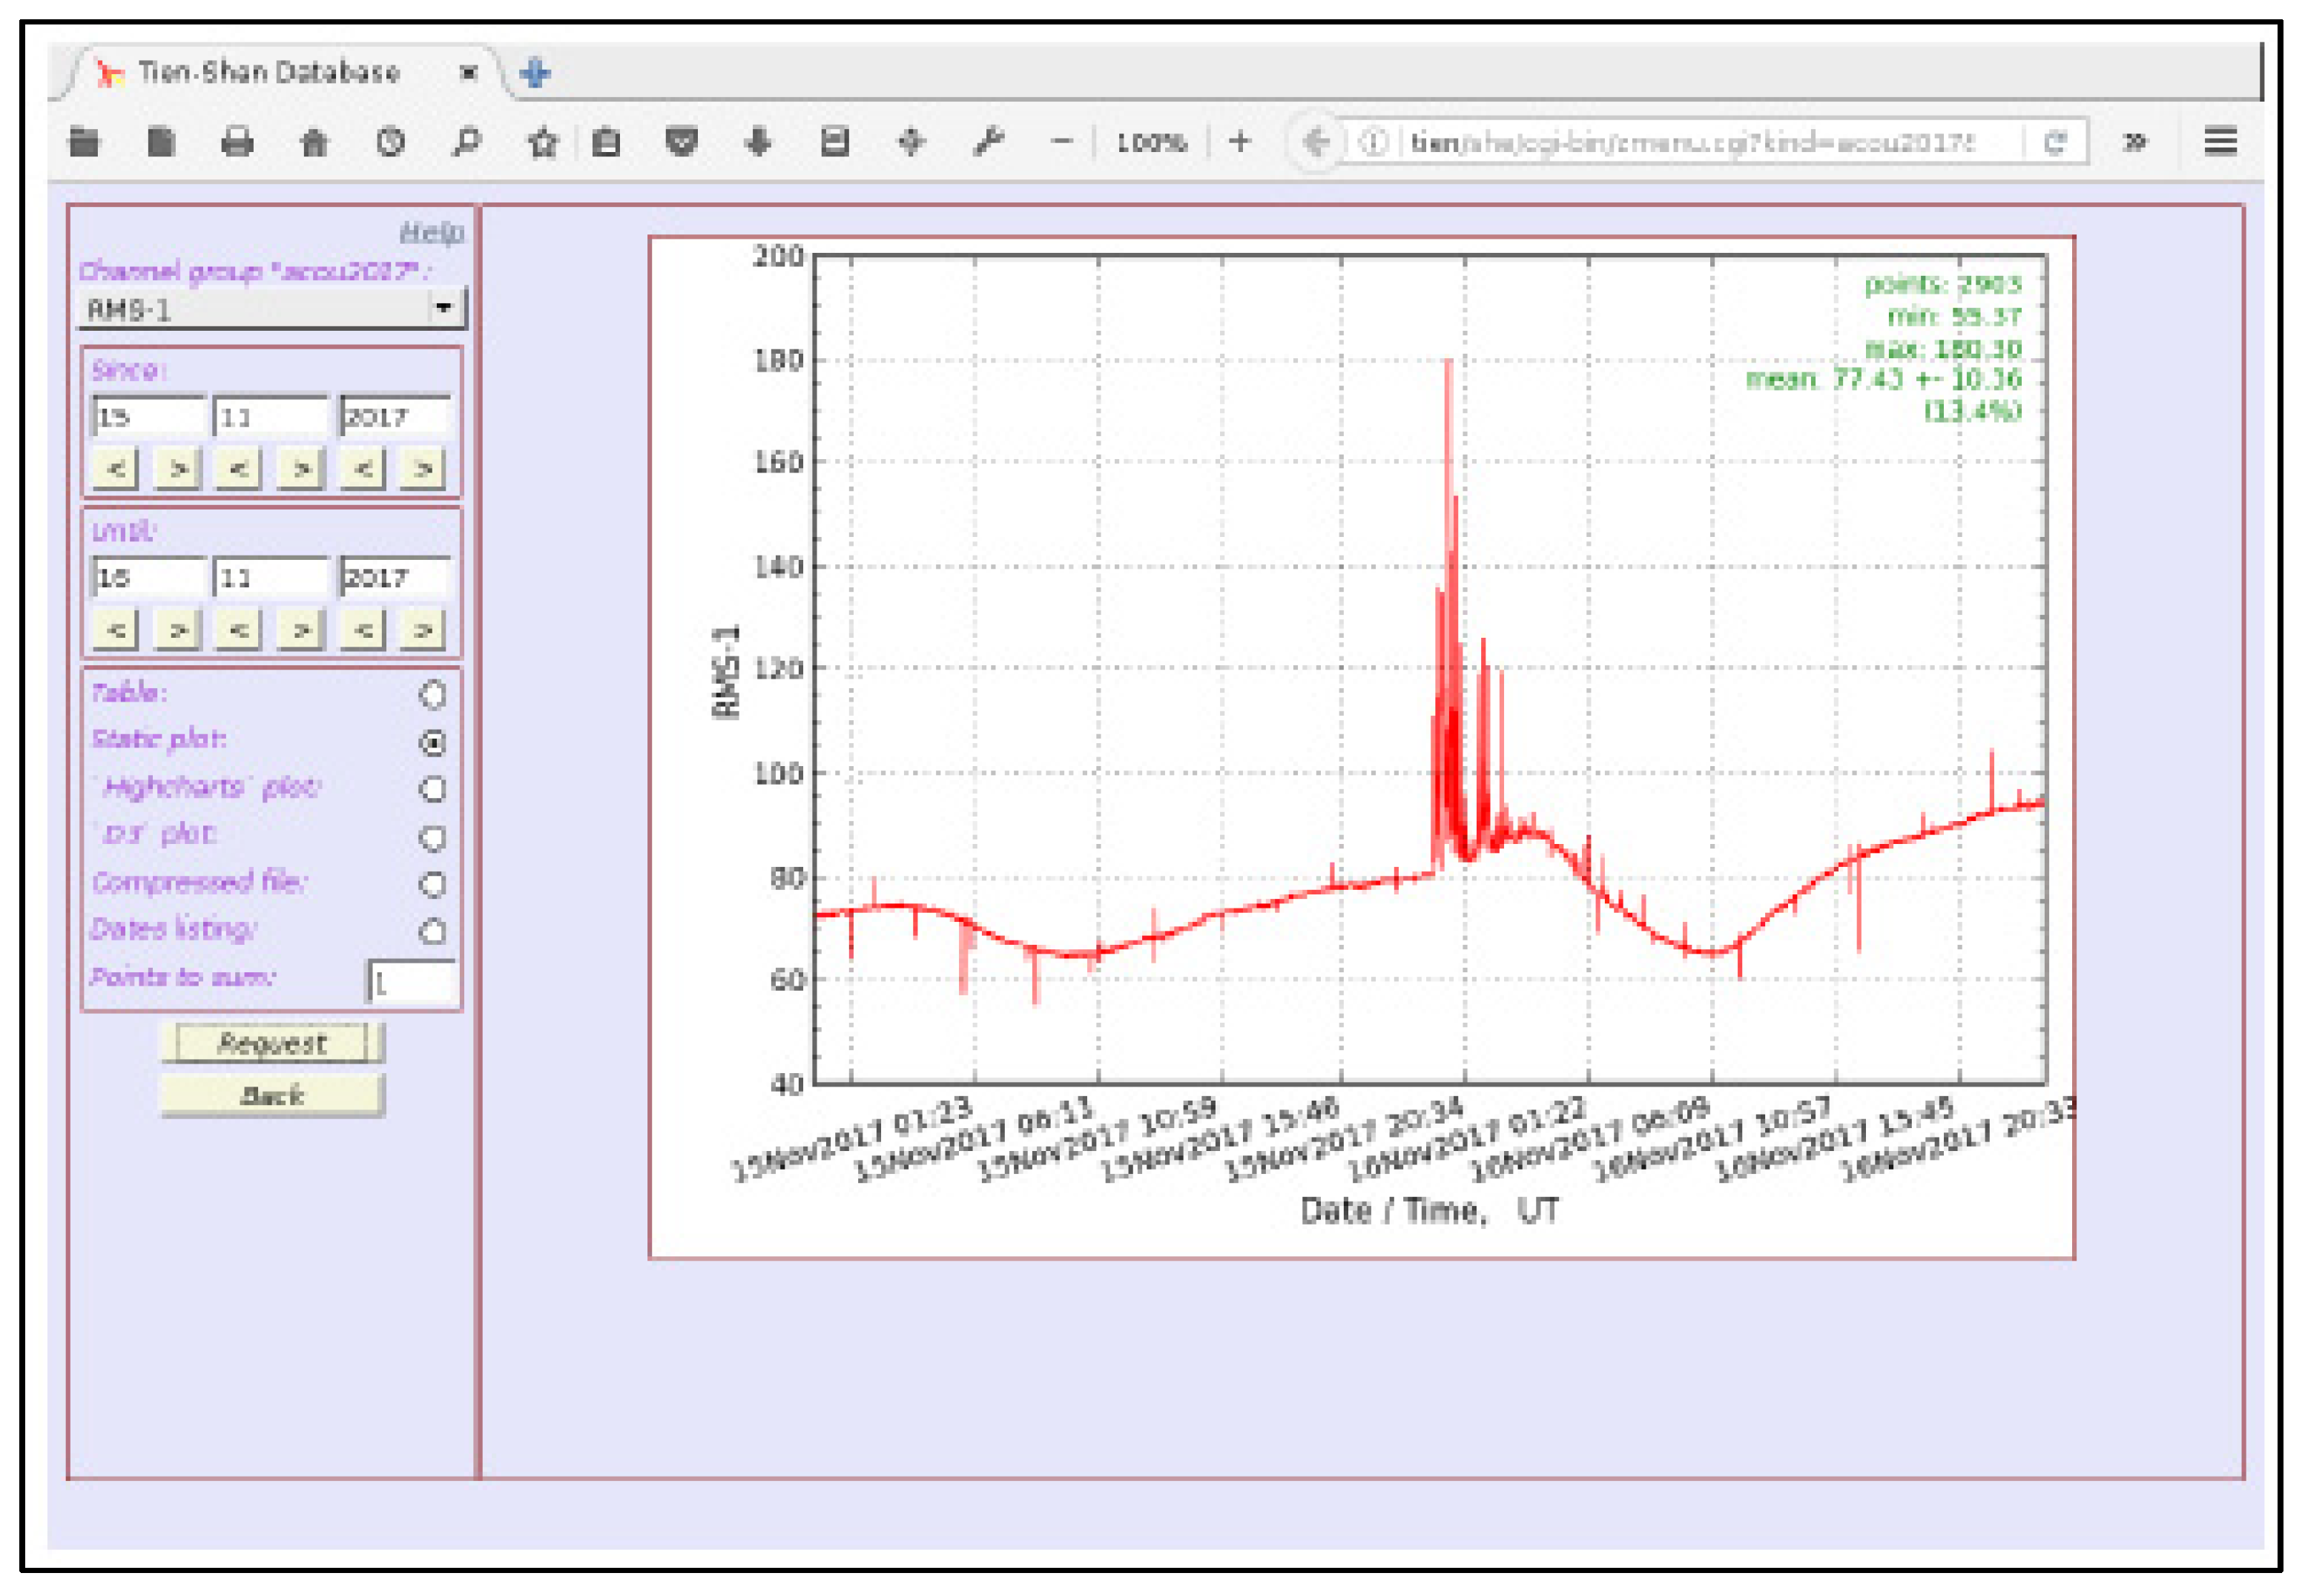Viewport: 2305px width, 1596px height.
Task: Open history via clock icon
Action: pos(390,142)
